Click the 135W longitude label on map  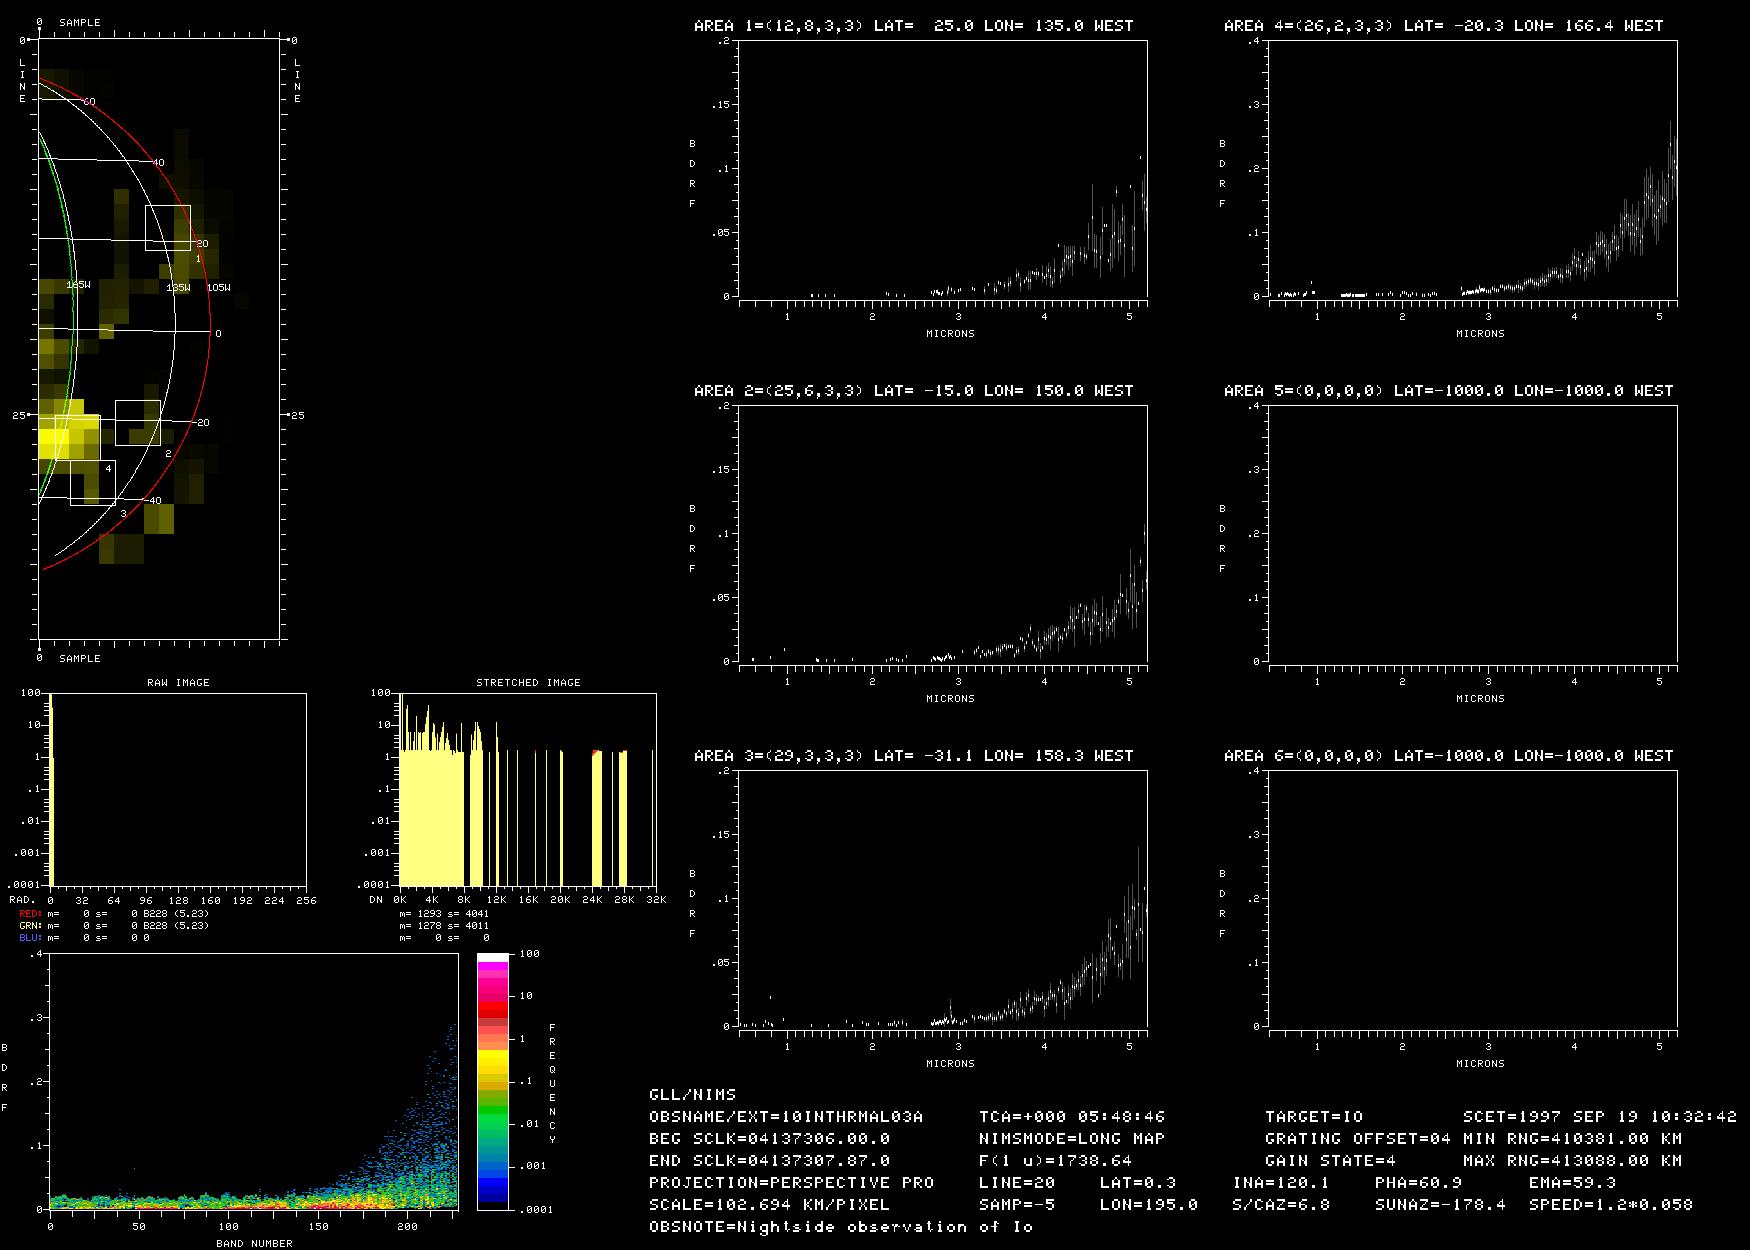178,288
